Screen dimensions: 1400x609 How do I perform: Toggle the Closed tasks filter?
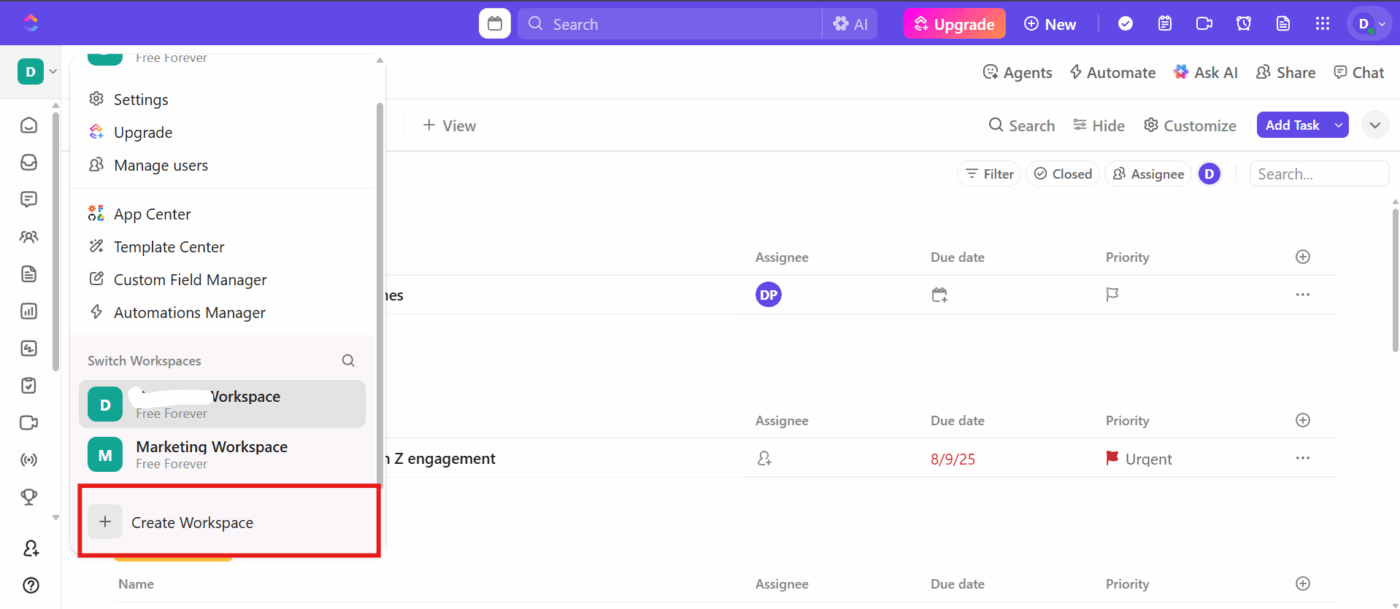point(1063,173)
